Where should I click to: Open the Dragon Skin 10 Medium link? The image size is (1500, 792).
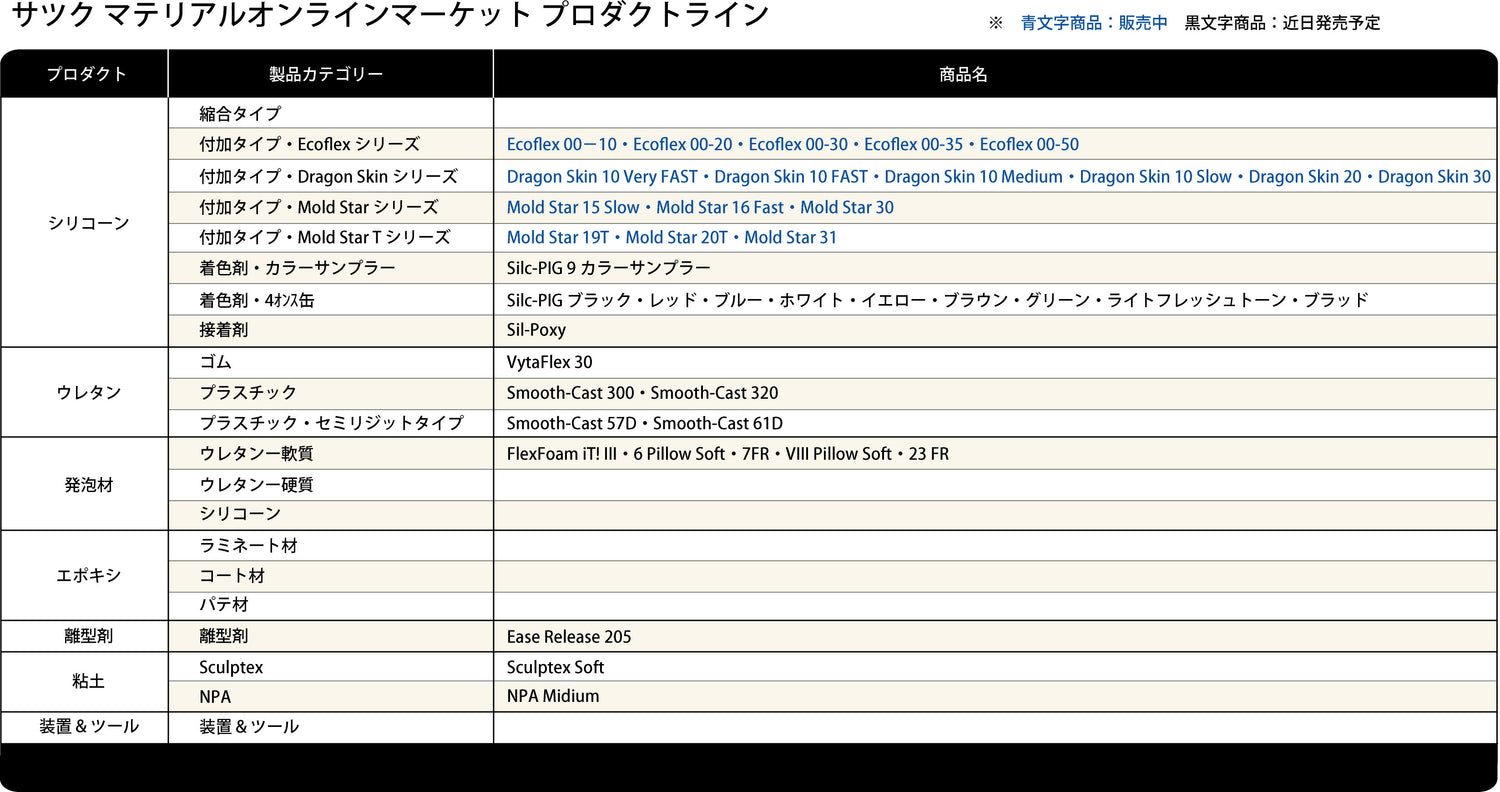coord(973,177)
